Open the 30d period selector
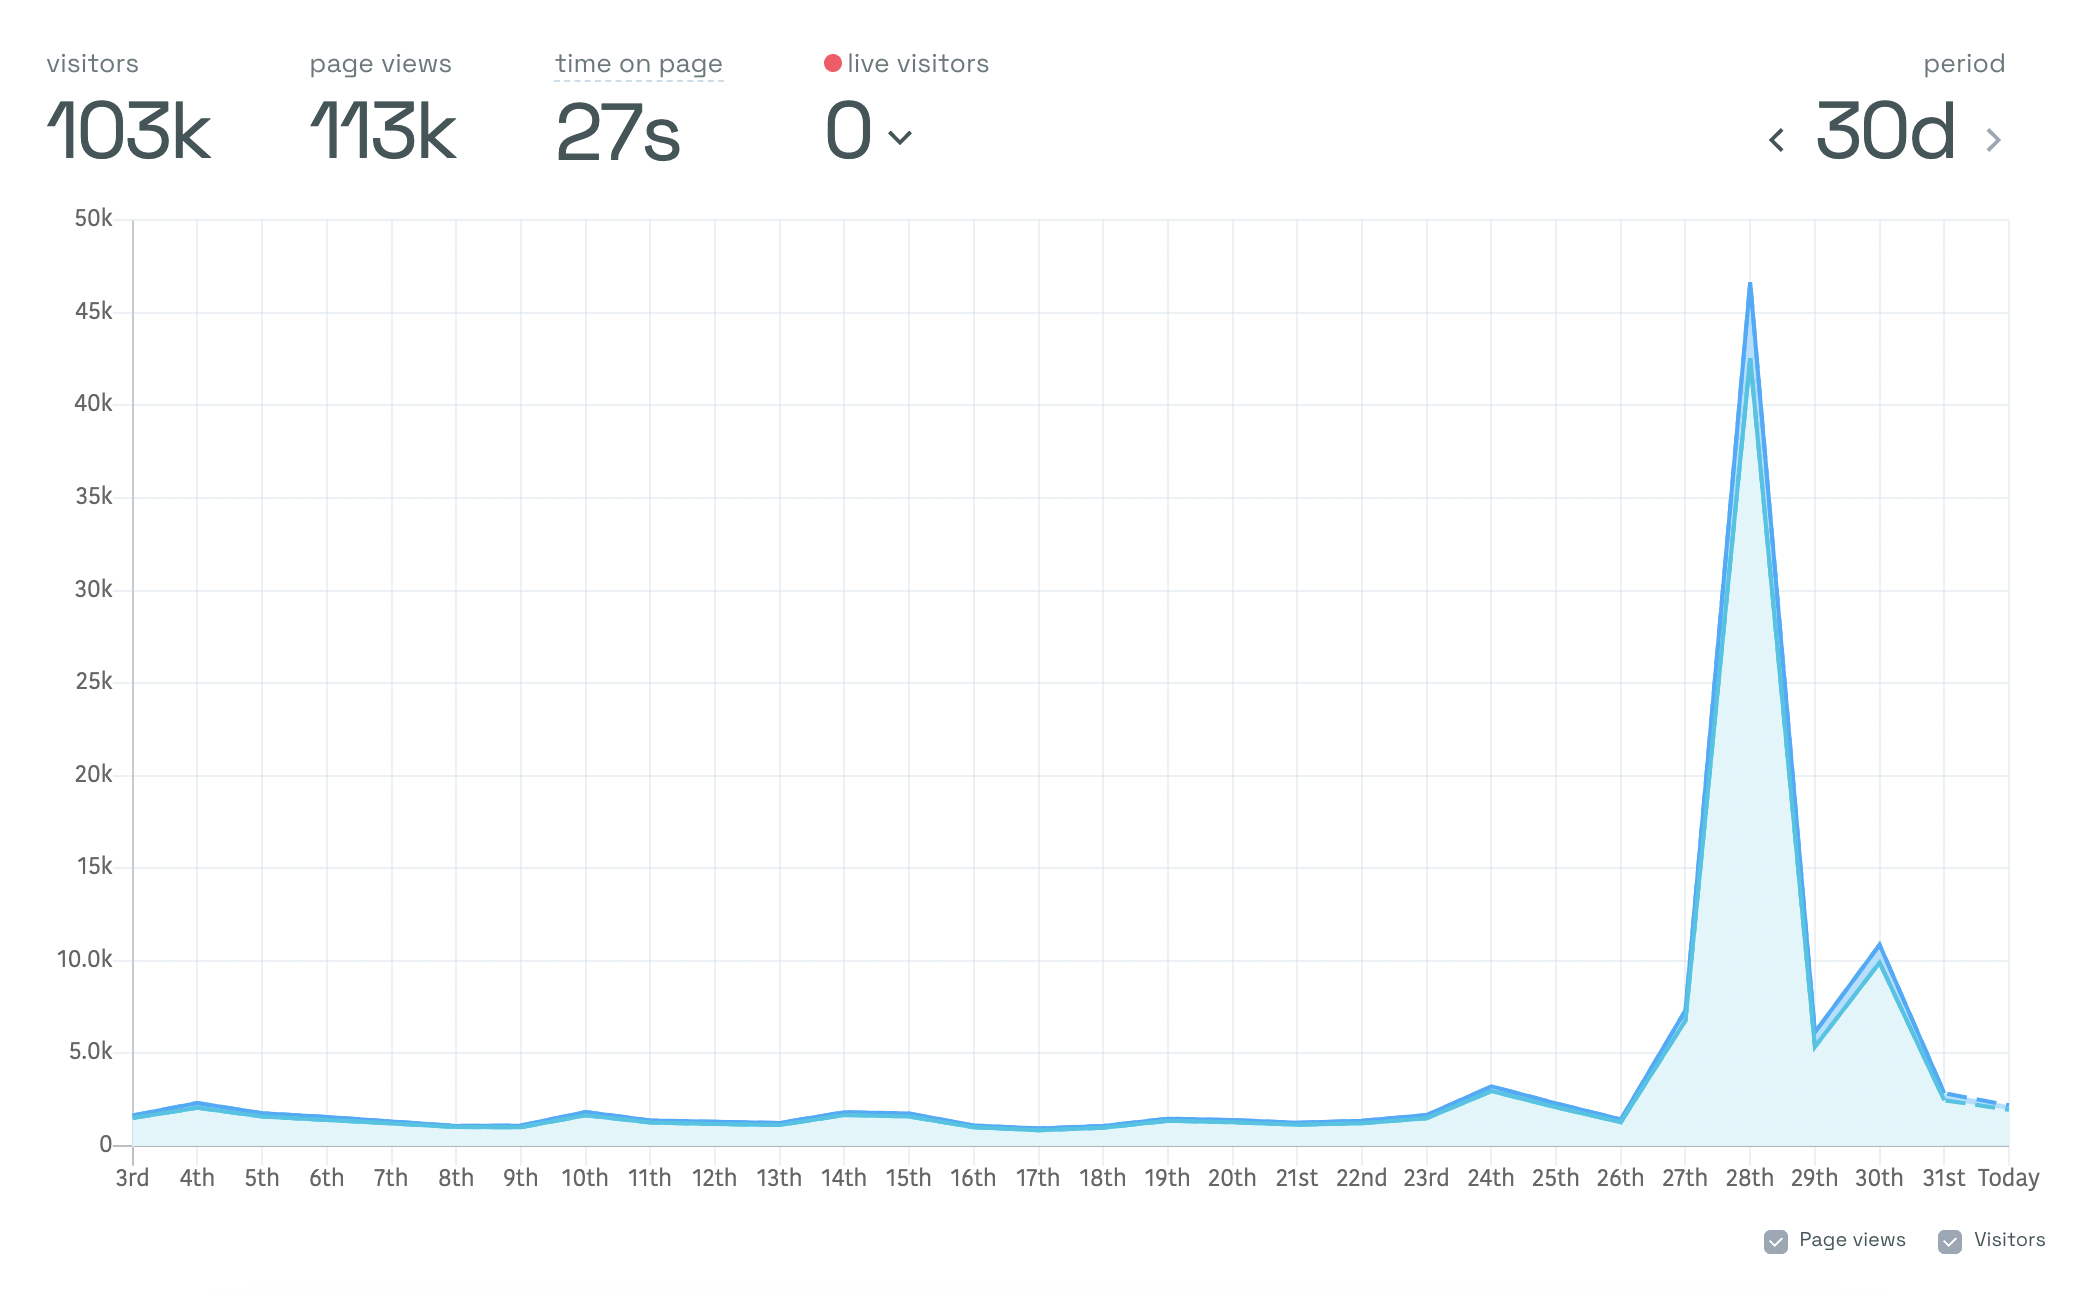The image size is (2096, 1294). 1885,132
